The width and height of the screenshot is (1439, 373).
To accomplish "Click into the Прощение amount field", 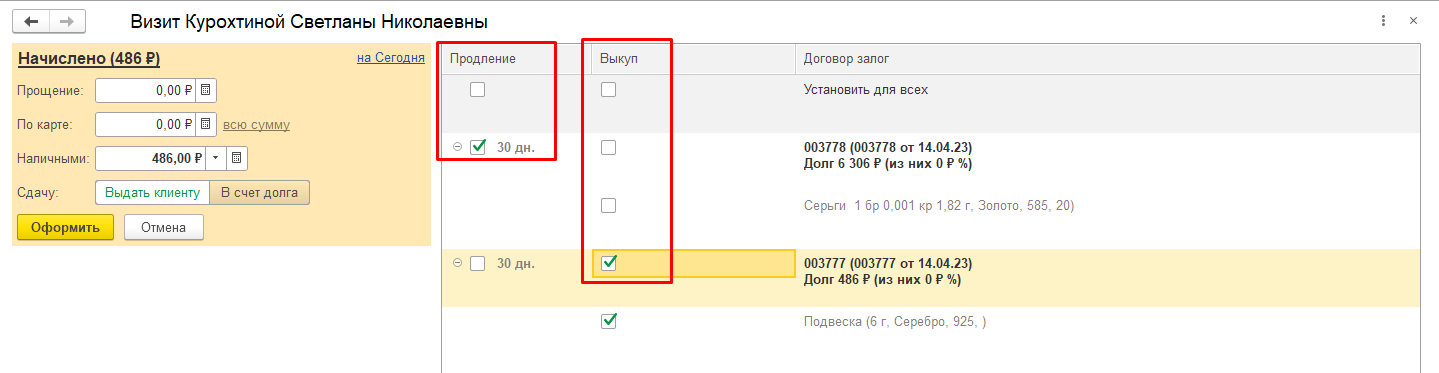I will 146,91.
